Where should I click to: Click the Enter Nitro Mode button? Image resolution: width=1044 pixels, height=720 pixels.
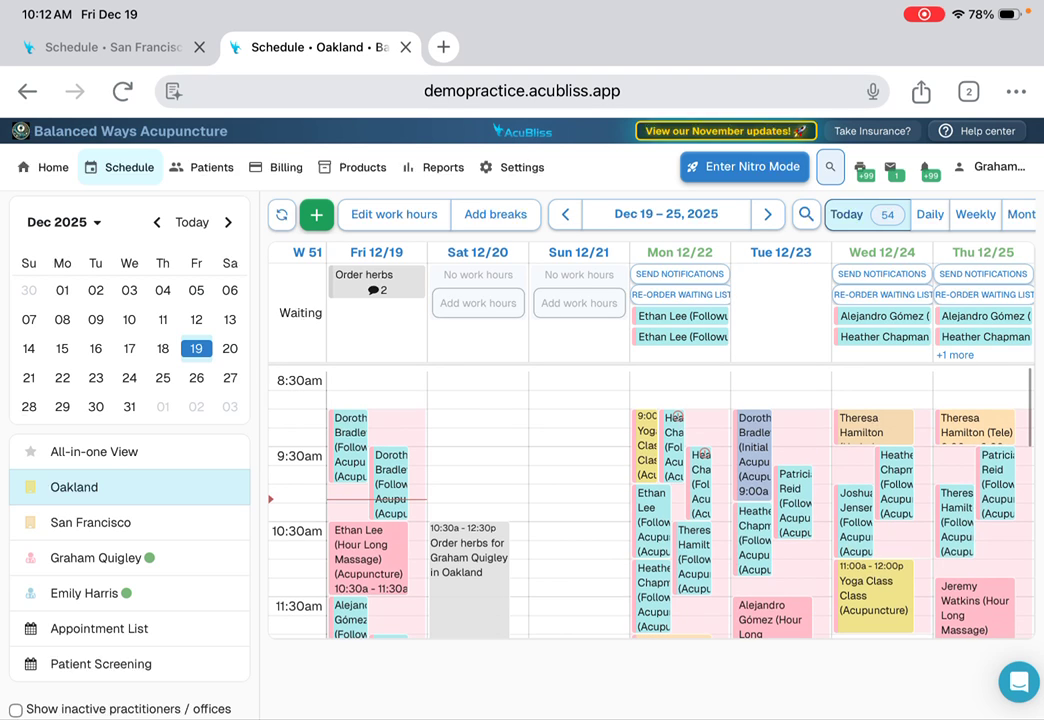(x=744, y=167)
